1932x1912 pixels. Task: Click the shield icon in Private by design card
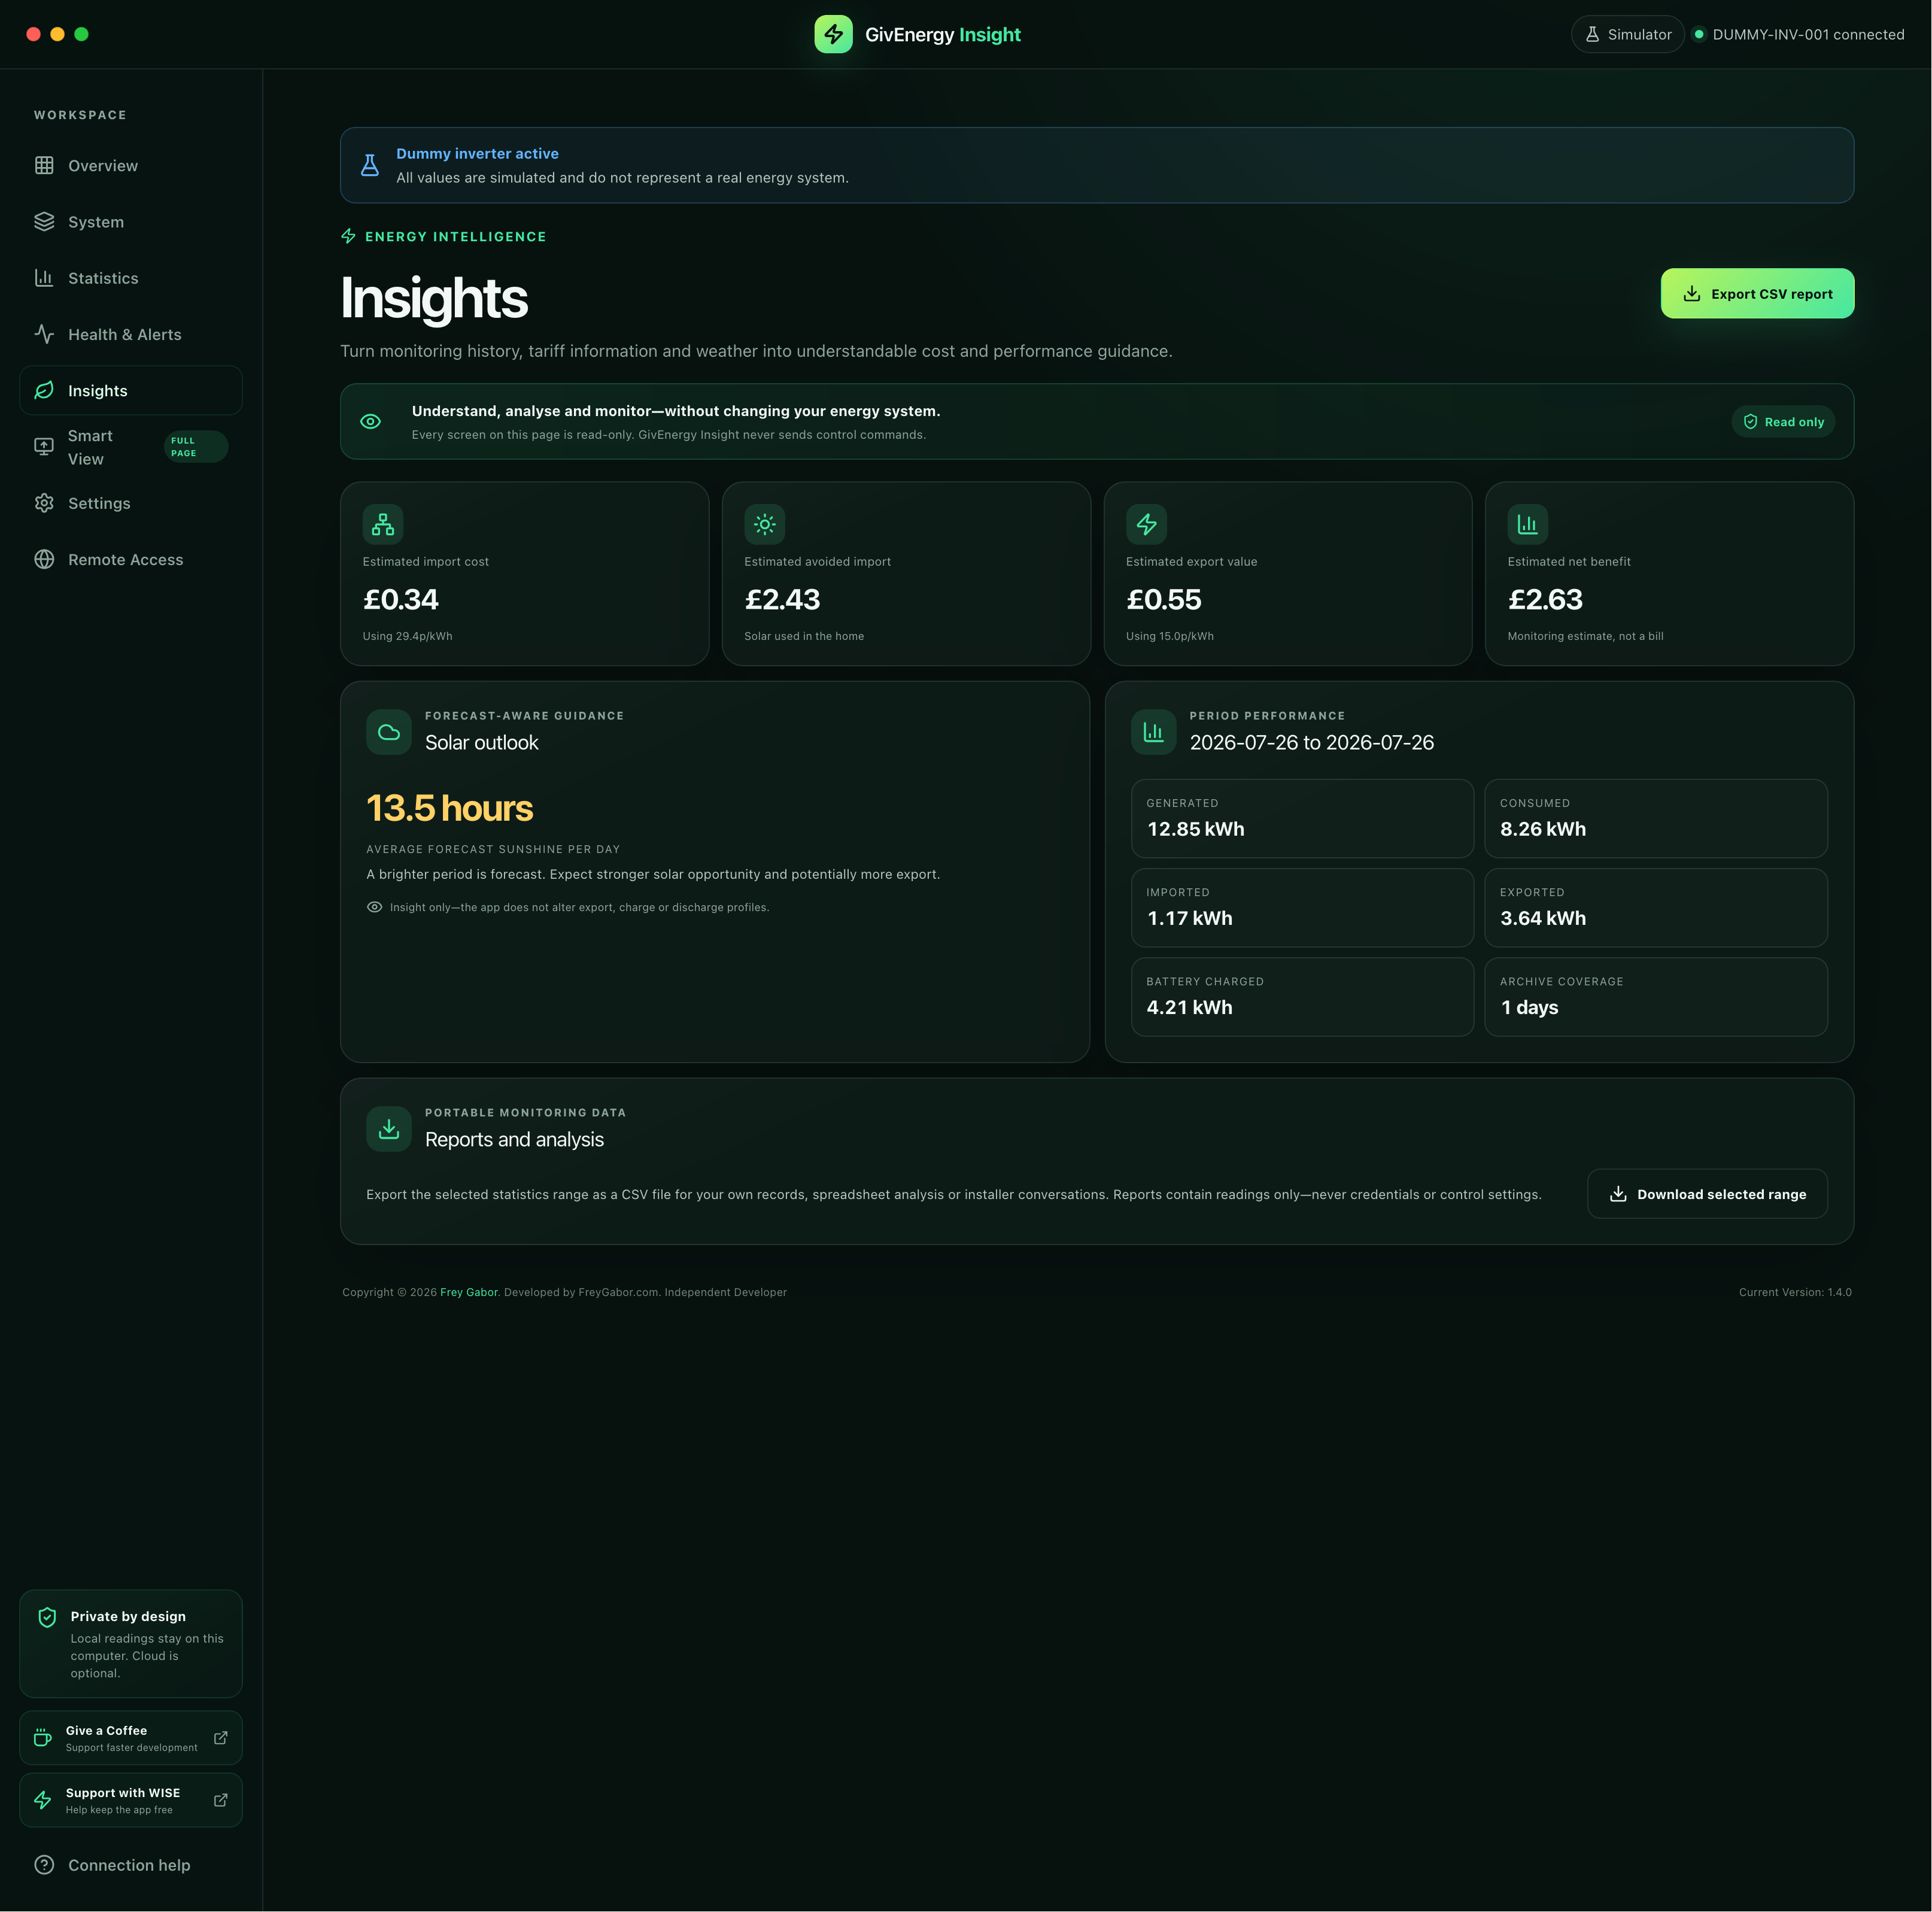[47, 1618]
